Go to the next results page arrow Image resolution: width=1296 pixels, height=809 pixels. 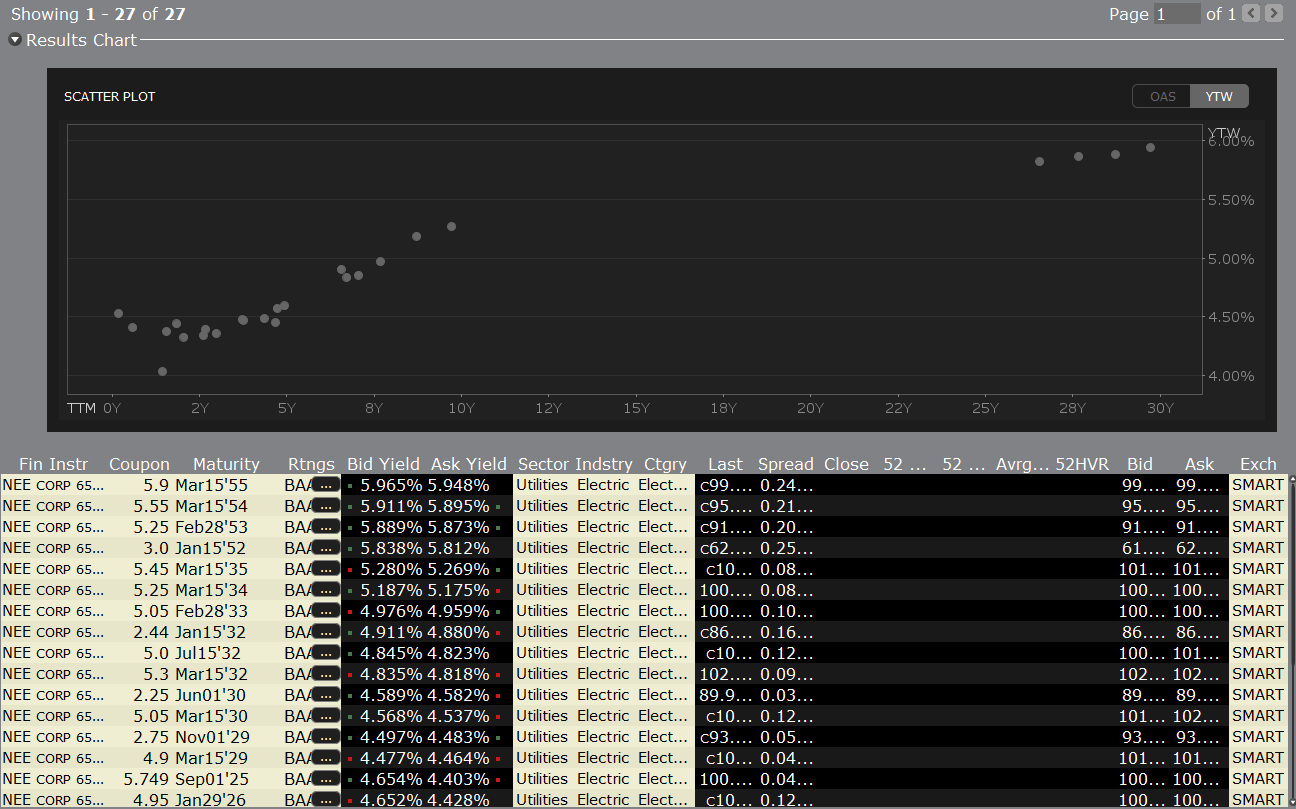[x=1273, y=13]
